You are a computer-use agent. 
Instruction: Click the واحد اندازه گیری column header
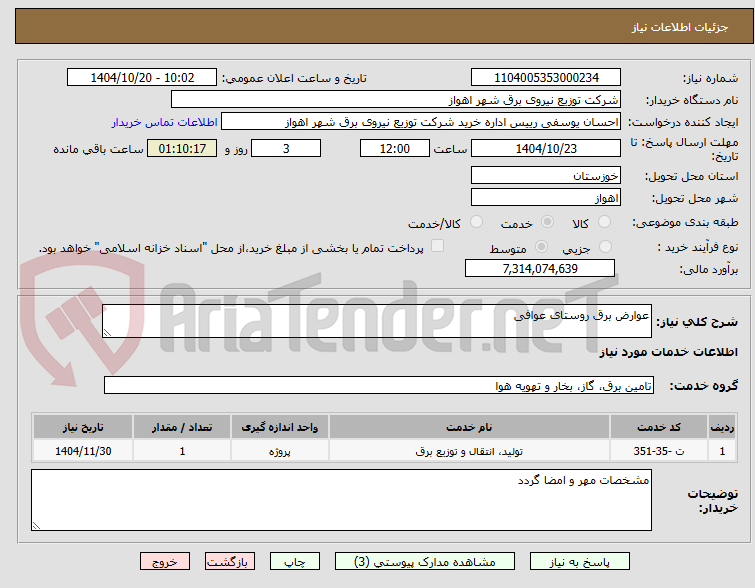point(280,427)
